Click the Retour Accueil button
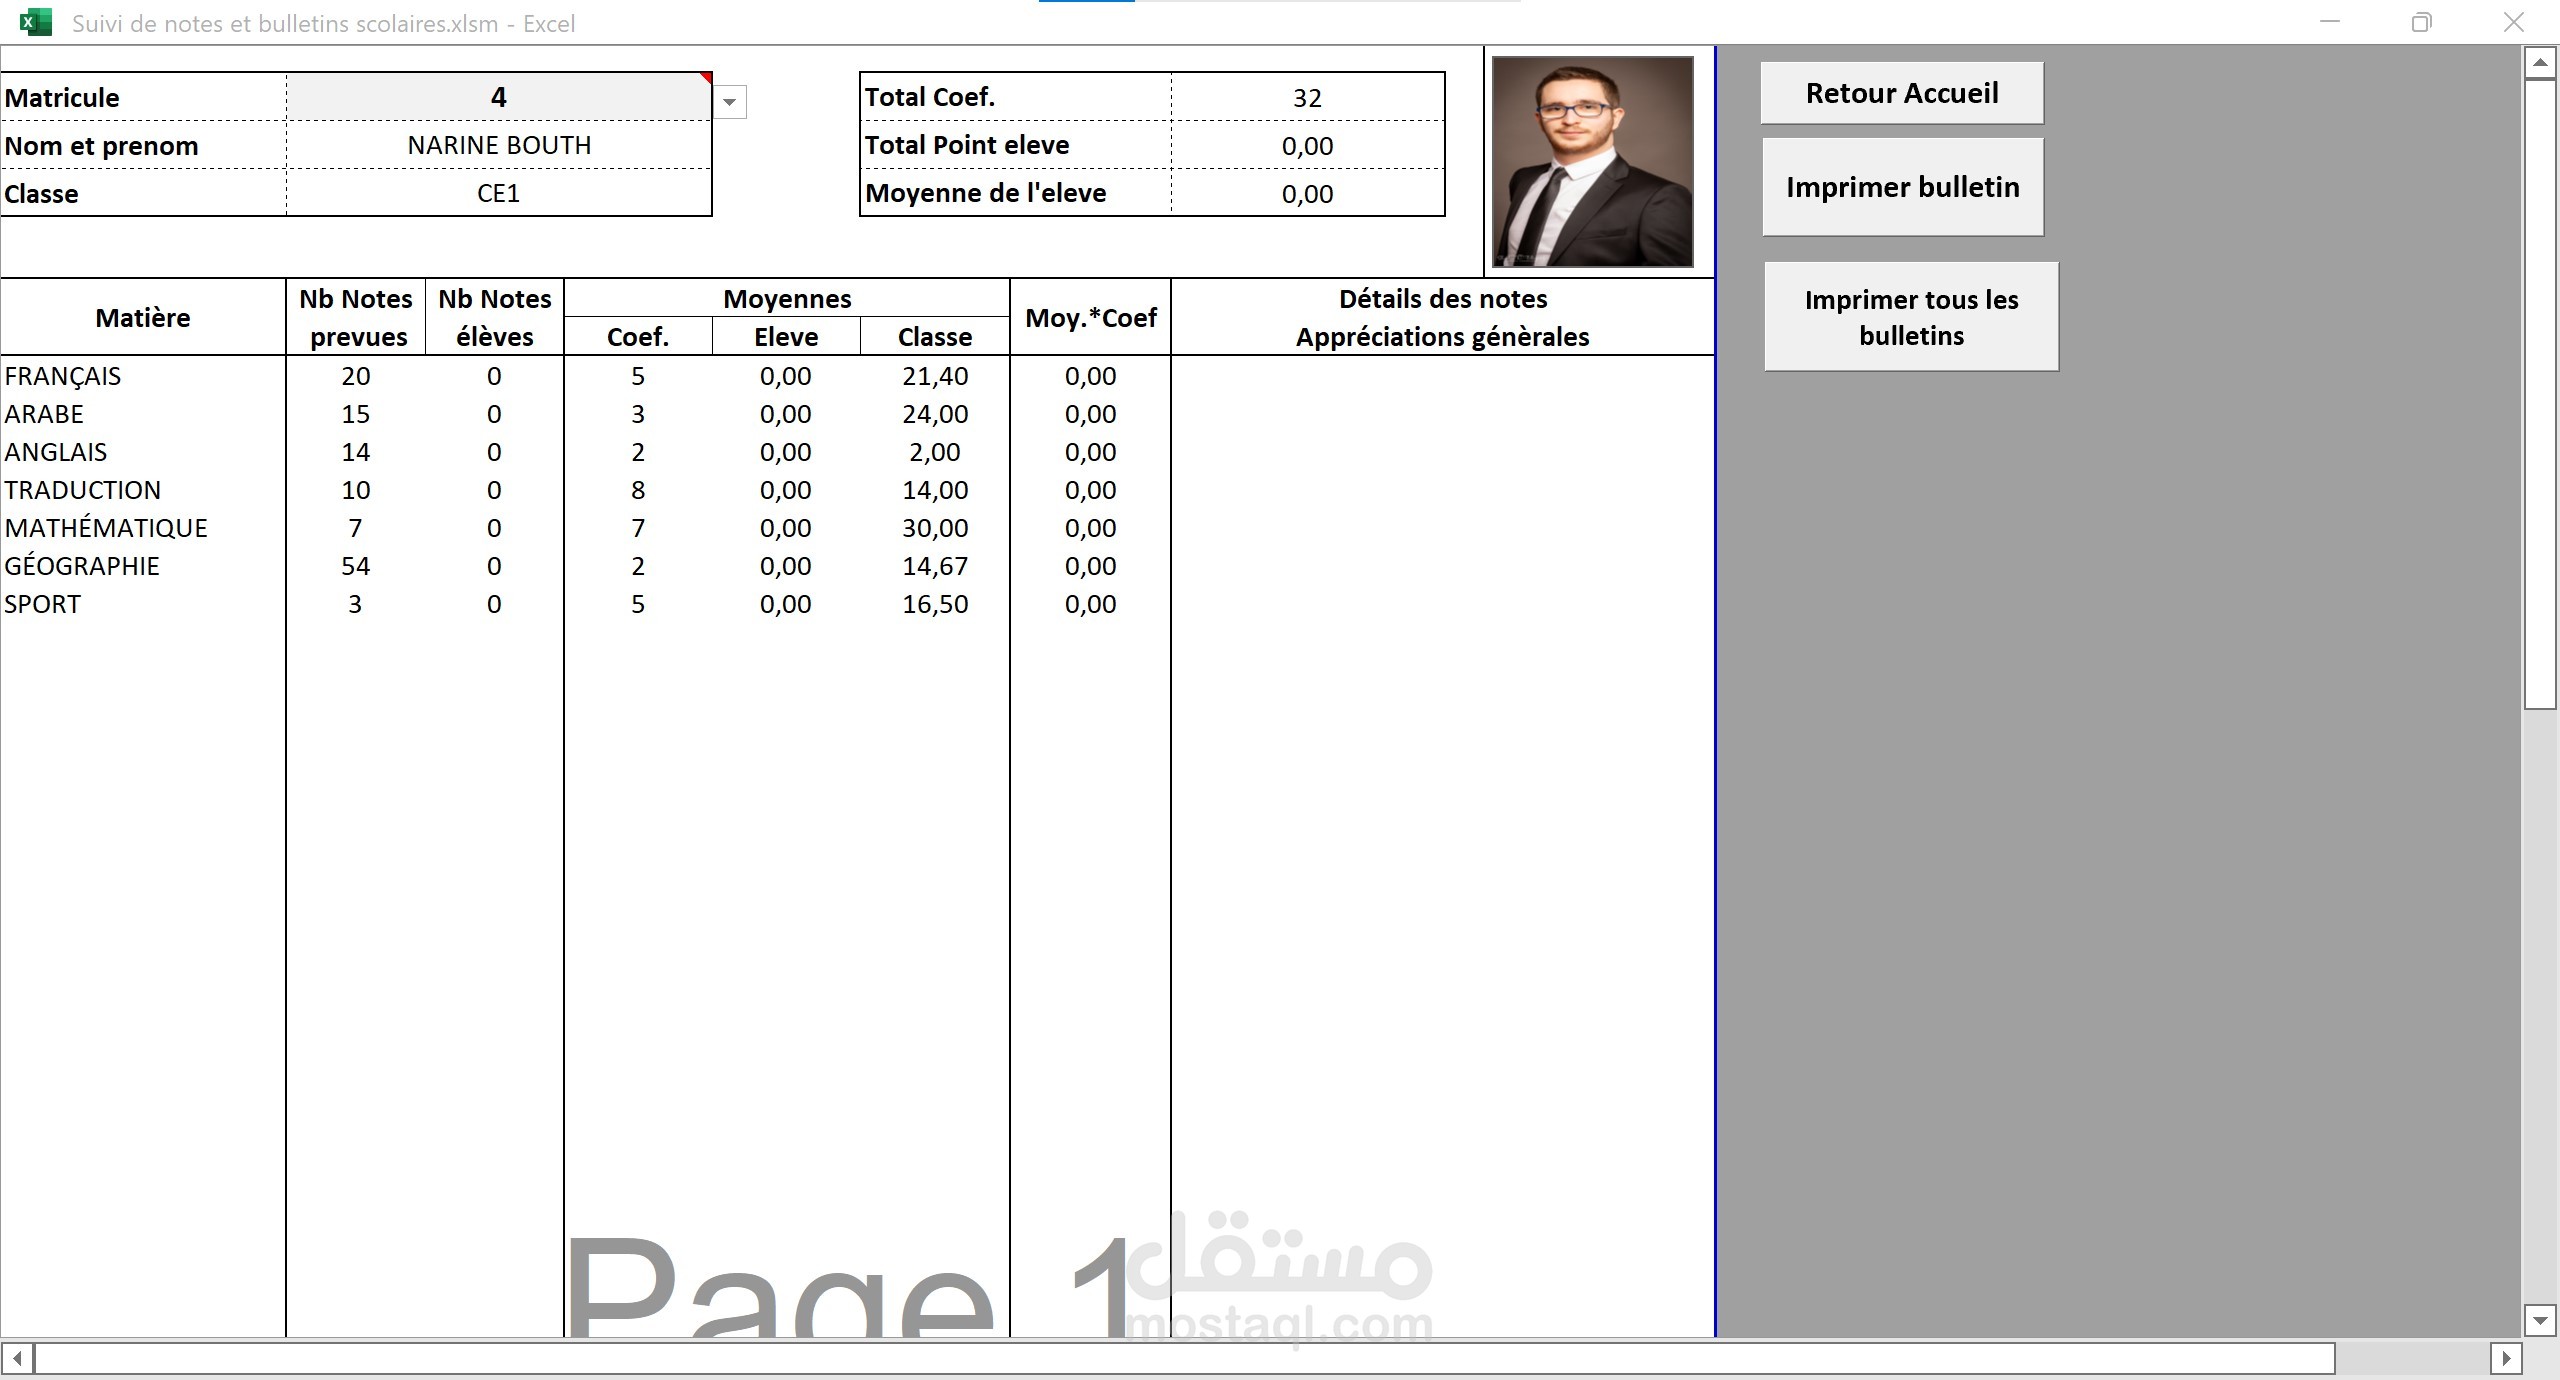This screenshot has width=2560, height=1380. click(1901, 93)
